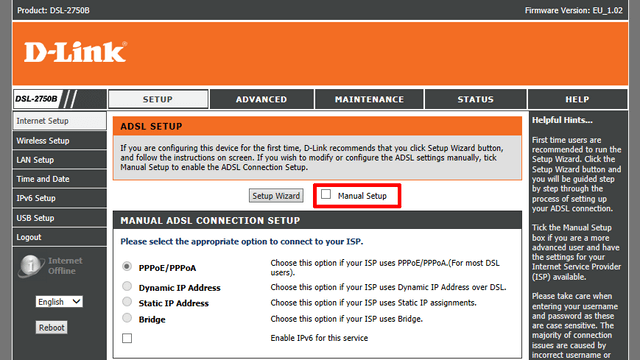Open USB Setup in sidebar
Viewport: 640px width, 360px height.
click(x=60, y=218)
